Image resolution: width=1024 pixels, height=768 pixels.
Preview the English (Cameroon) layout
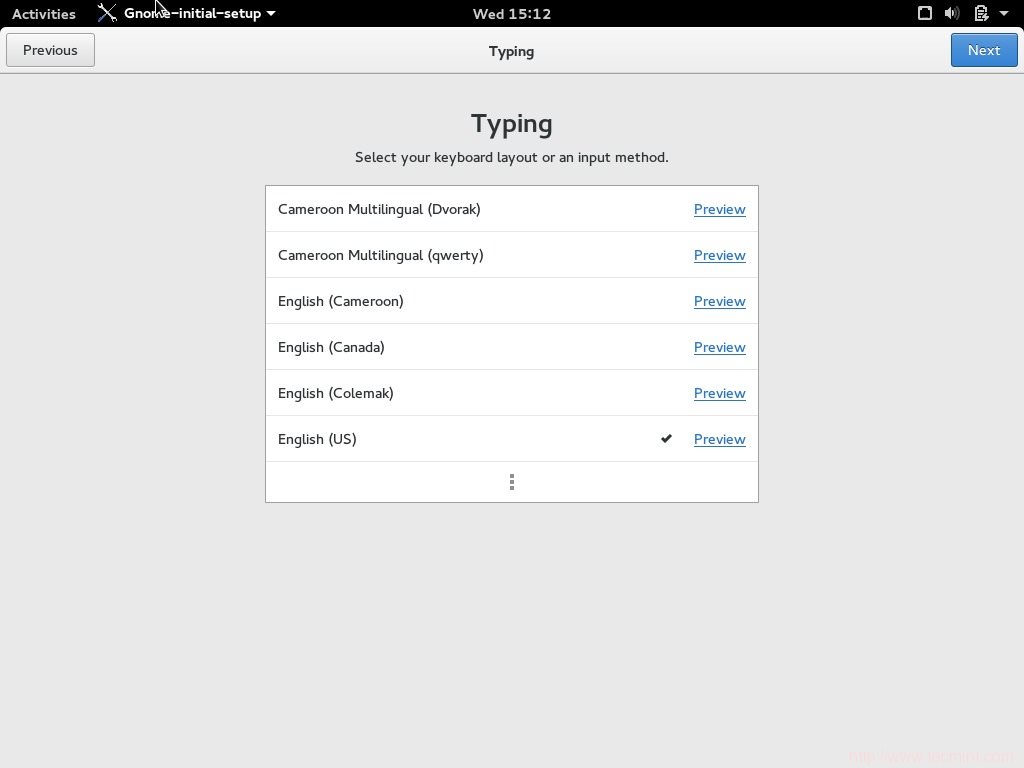[719, 301]
